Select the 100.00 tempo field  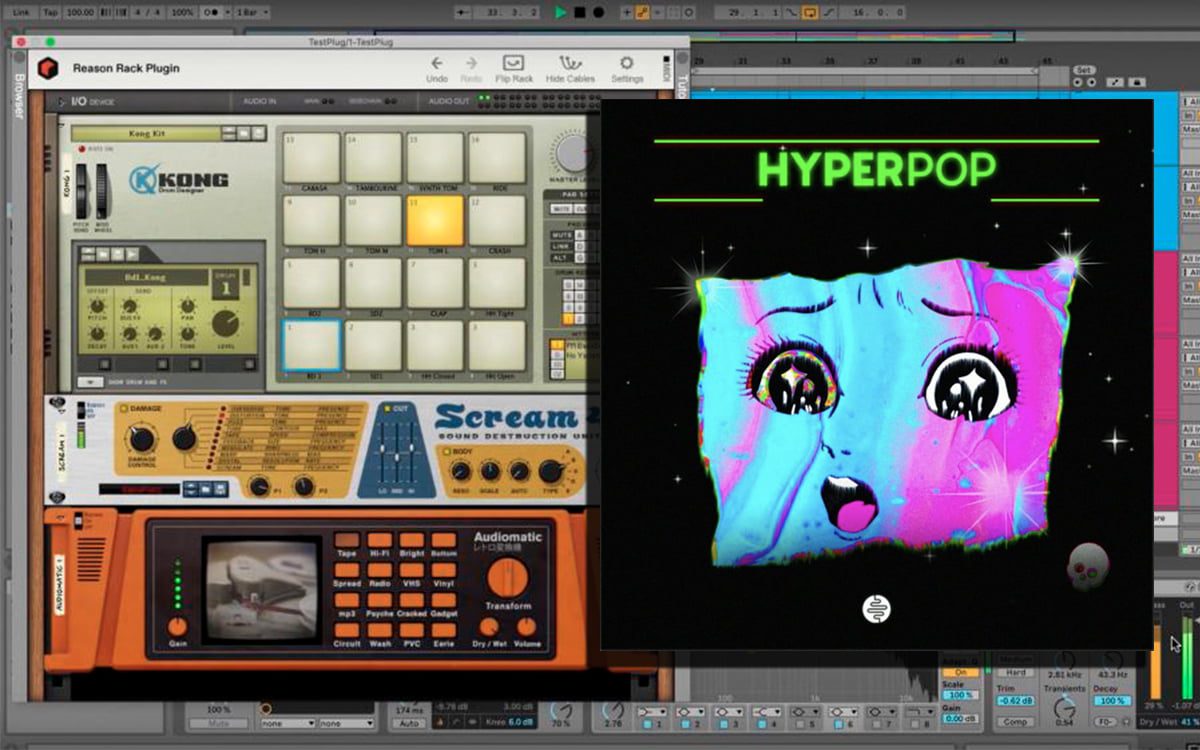tap(78, 12)
